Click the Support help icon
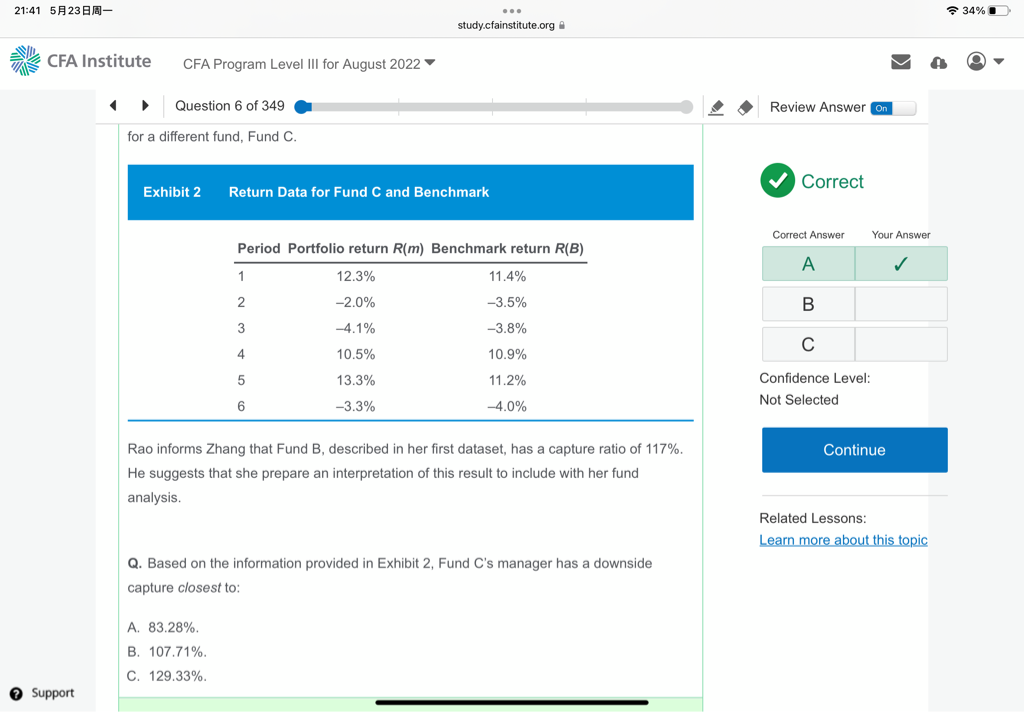1024x712 pixels. click(16, 694)
